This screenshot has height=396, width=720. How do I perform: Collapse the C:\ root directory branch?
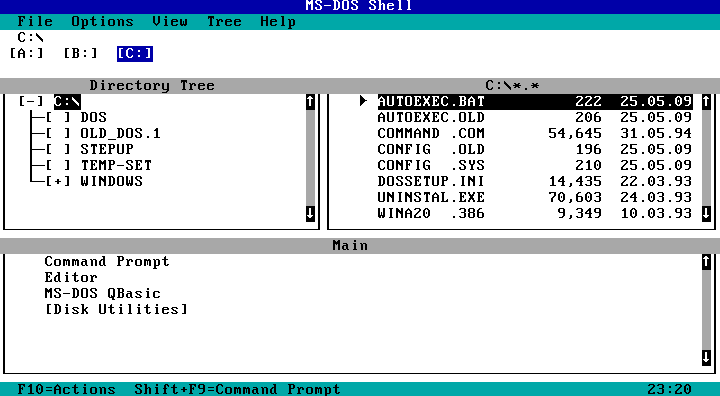[x=31, y=101]
